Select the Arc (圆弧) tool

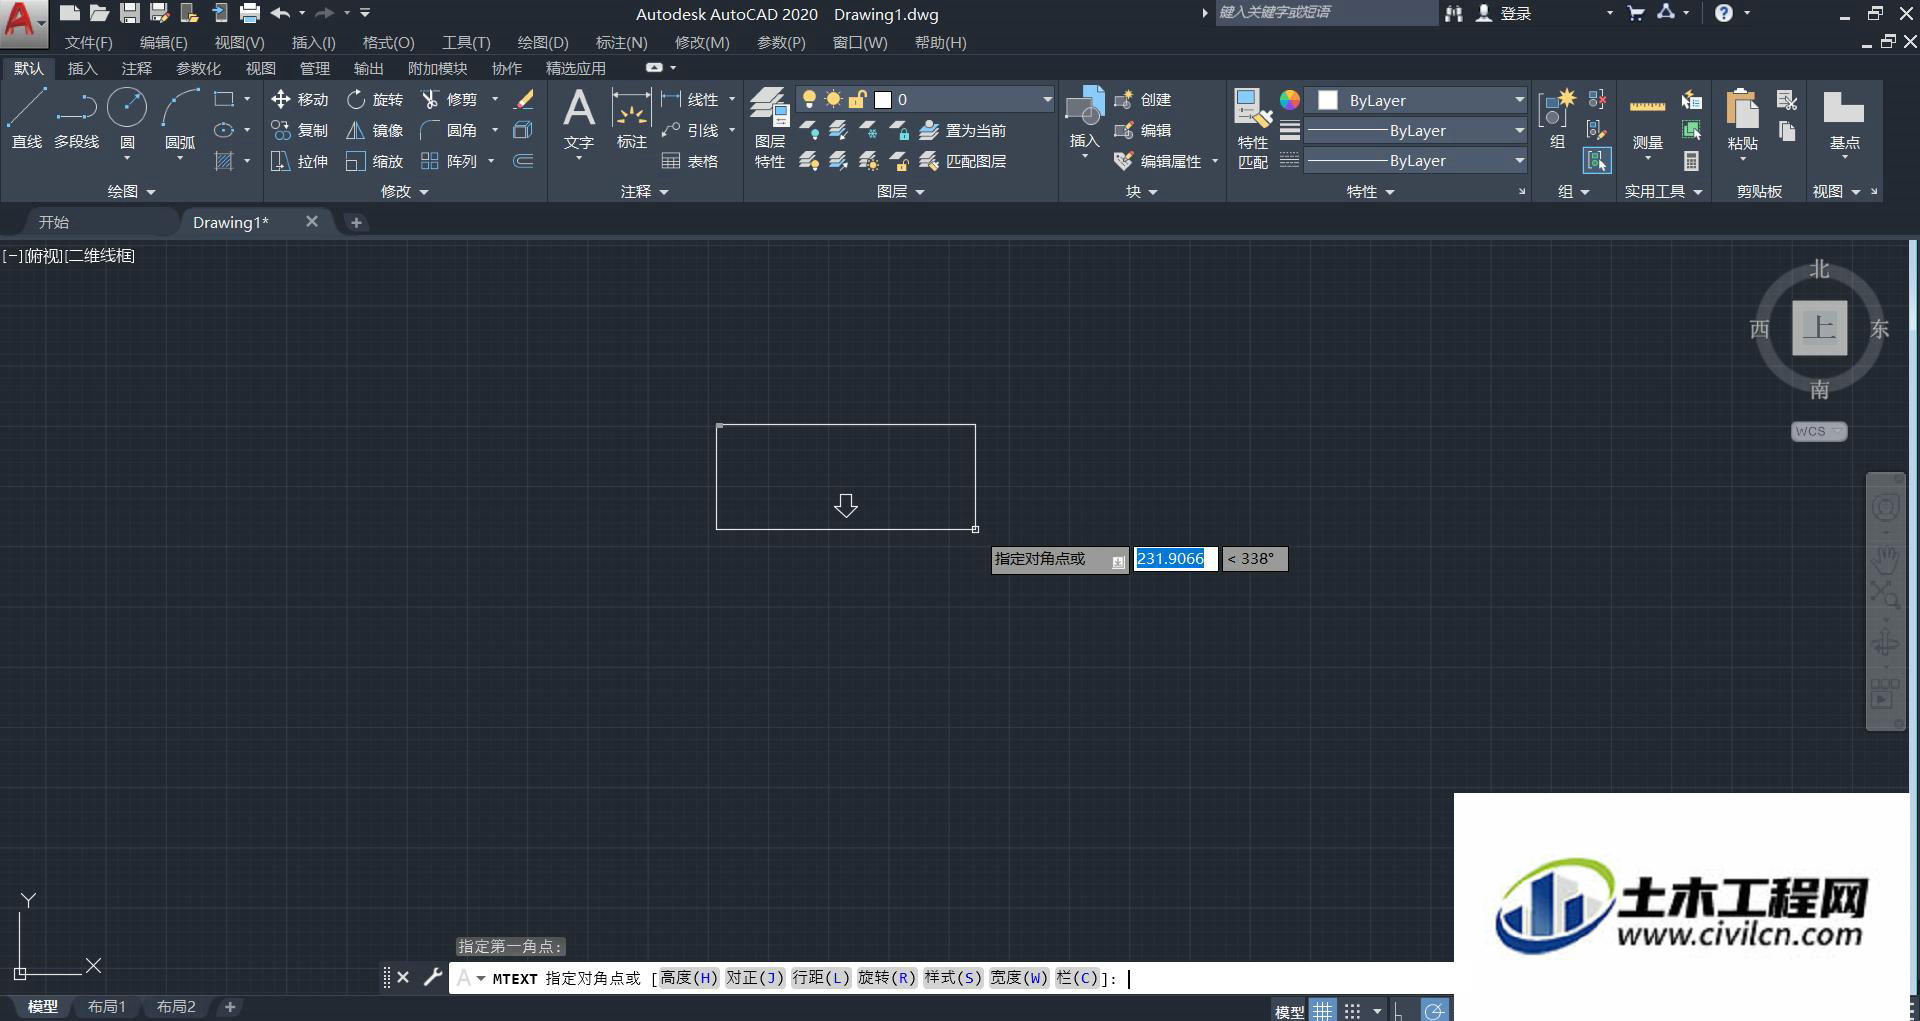coord(180,118)
